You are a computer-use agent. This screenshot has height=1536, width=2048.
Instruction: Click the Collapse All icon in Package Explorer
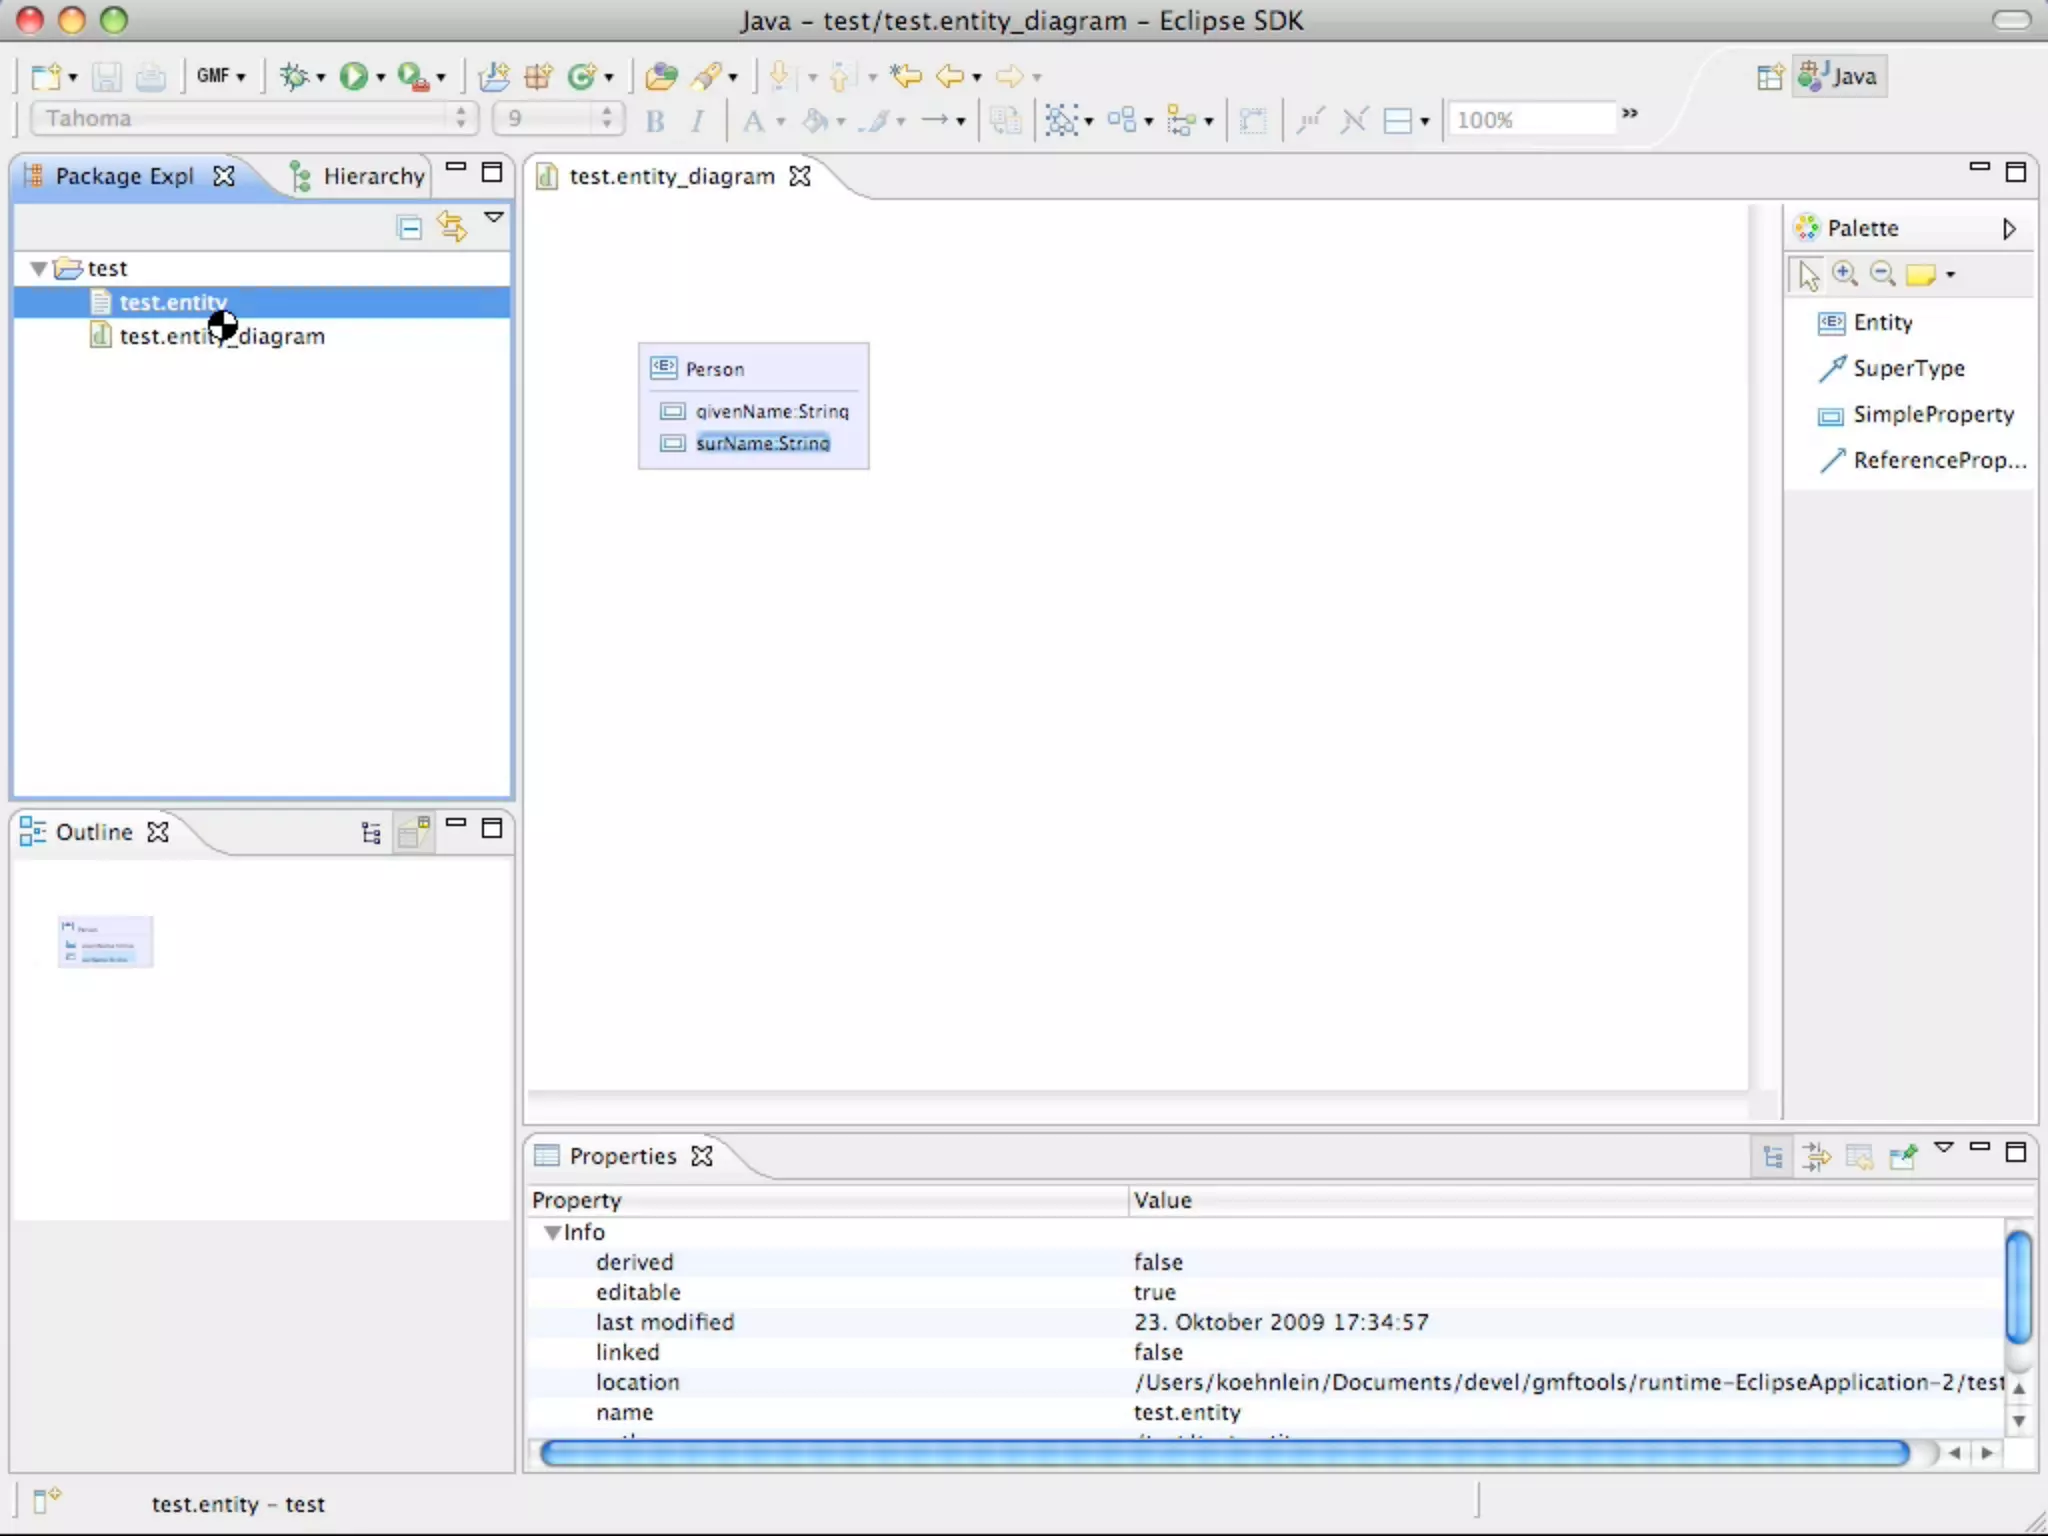[409, 228]
